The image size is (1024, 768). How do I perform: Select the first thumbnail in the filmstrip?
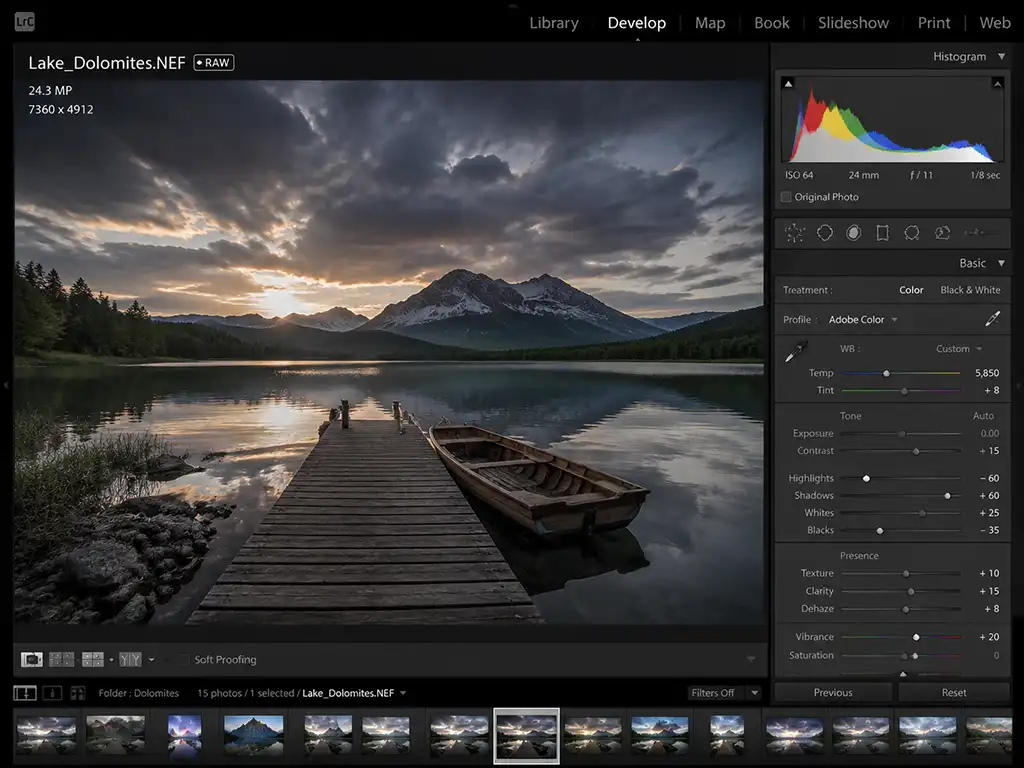(46, 736)
